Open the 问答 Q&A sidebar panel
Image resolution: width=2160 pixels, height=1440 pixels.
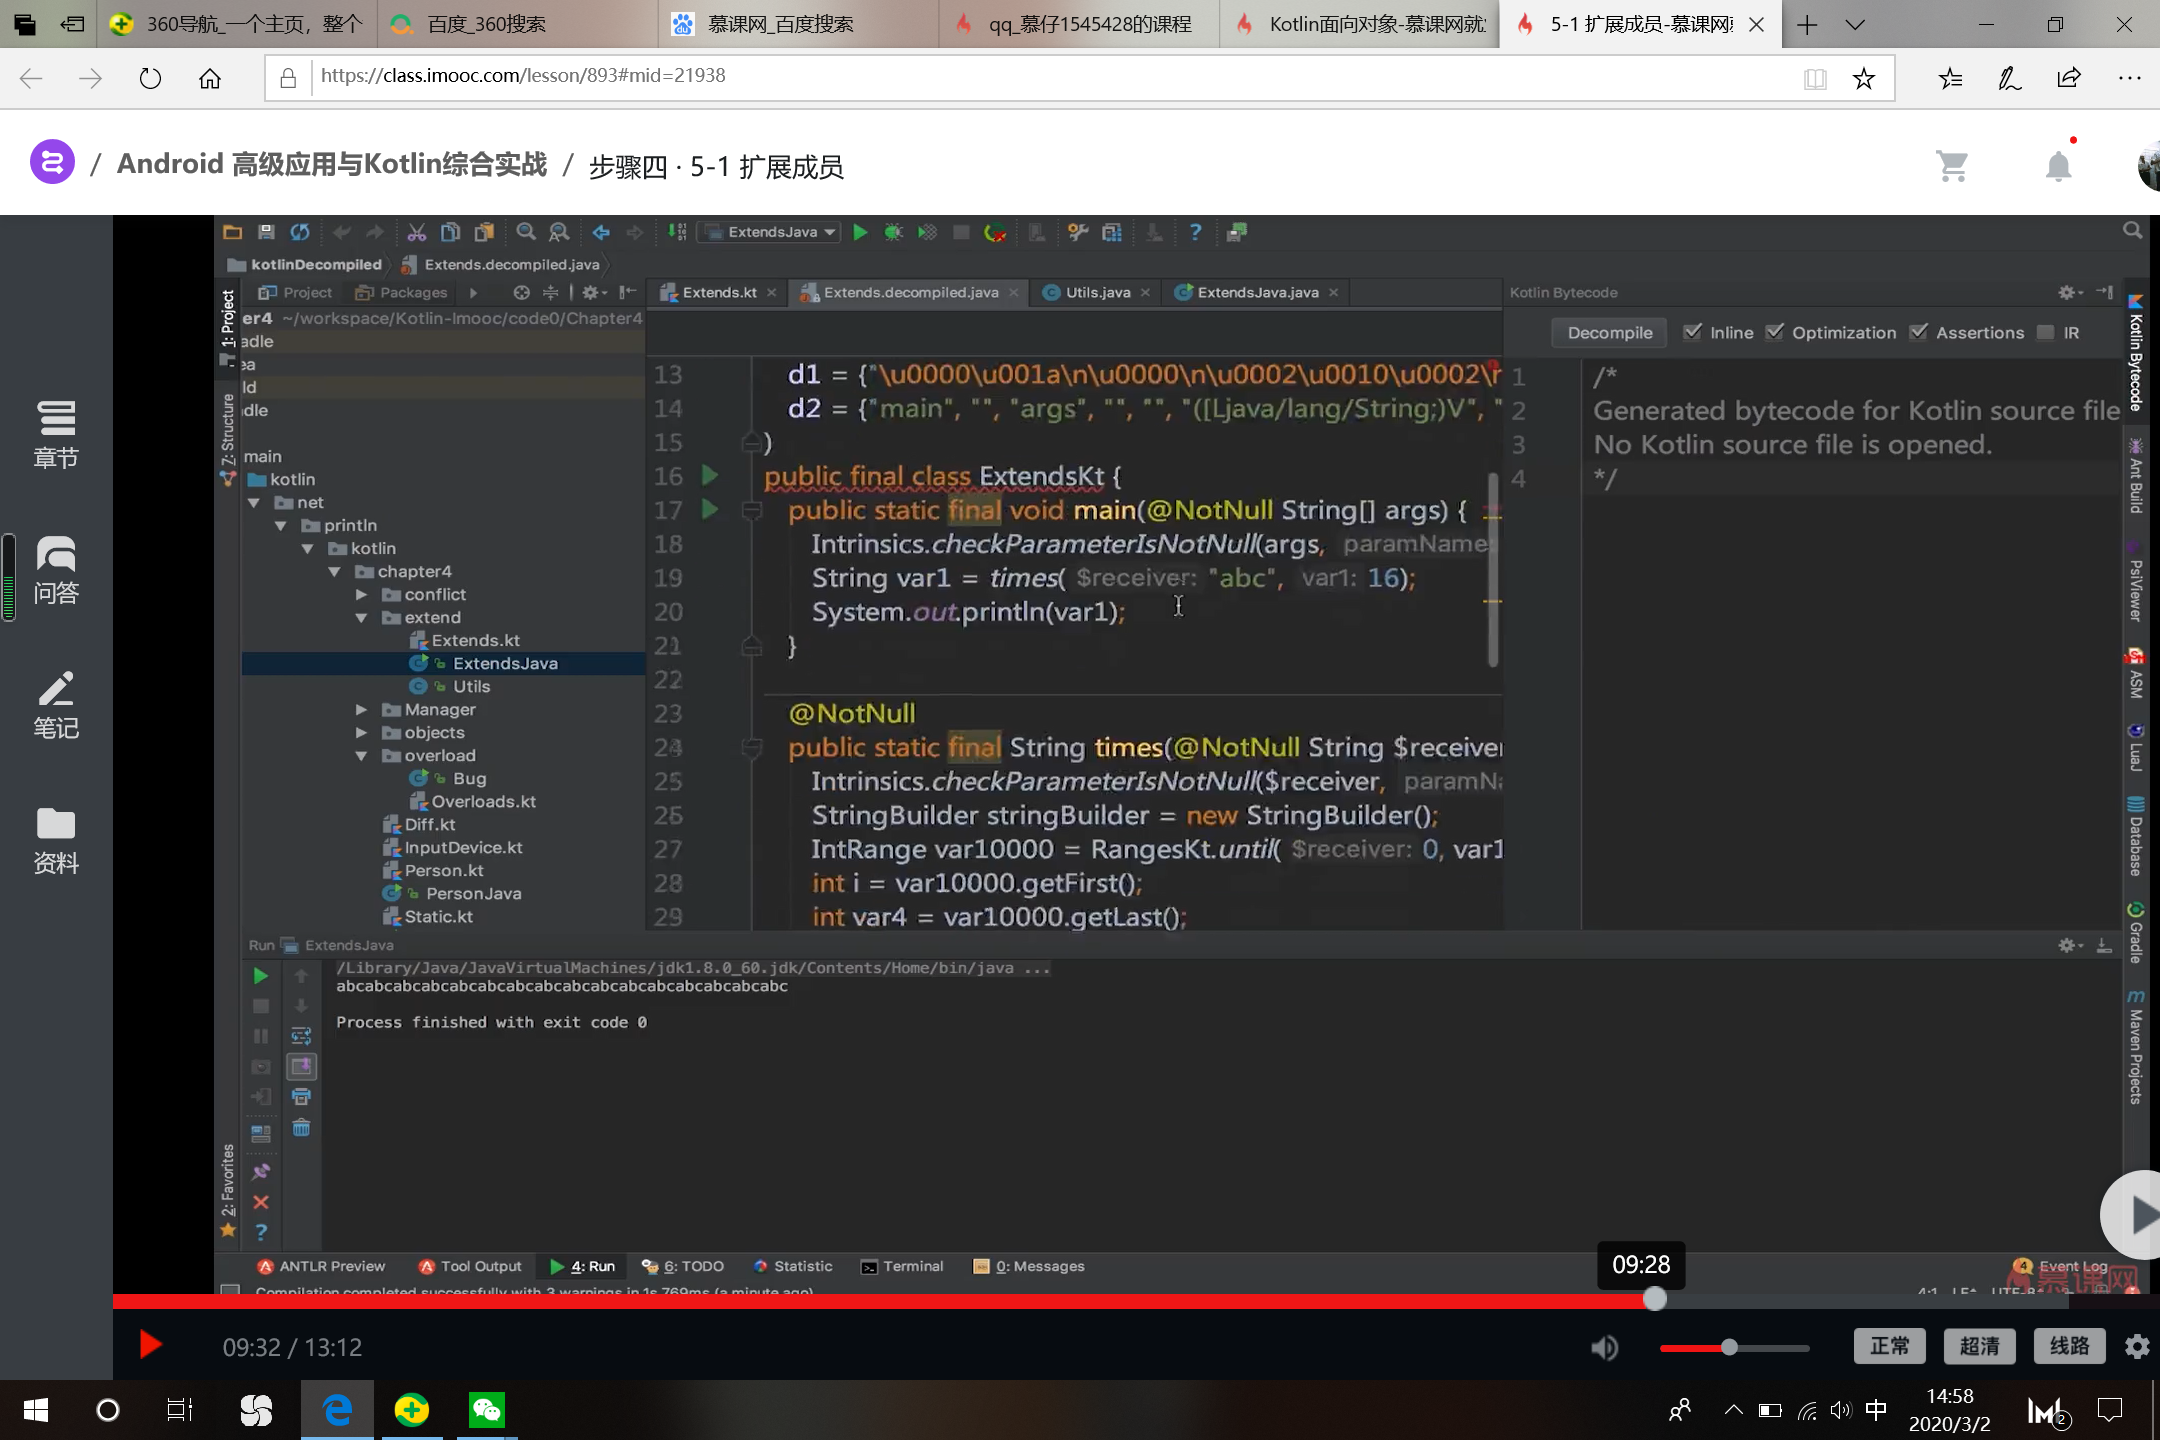coord(56,570)
